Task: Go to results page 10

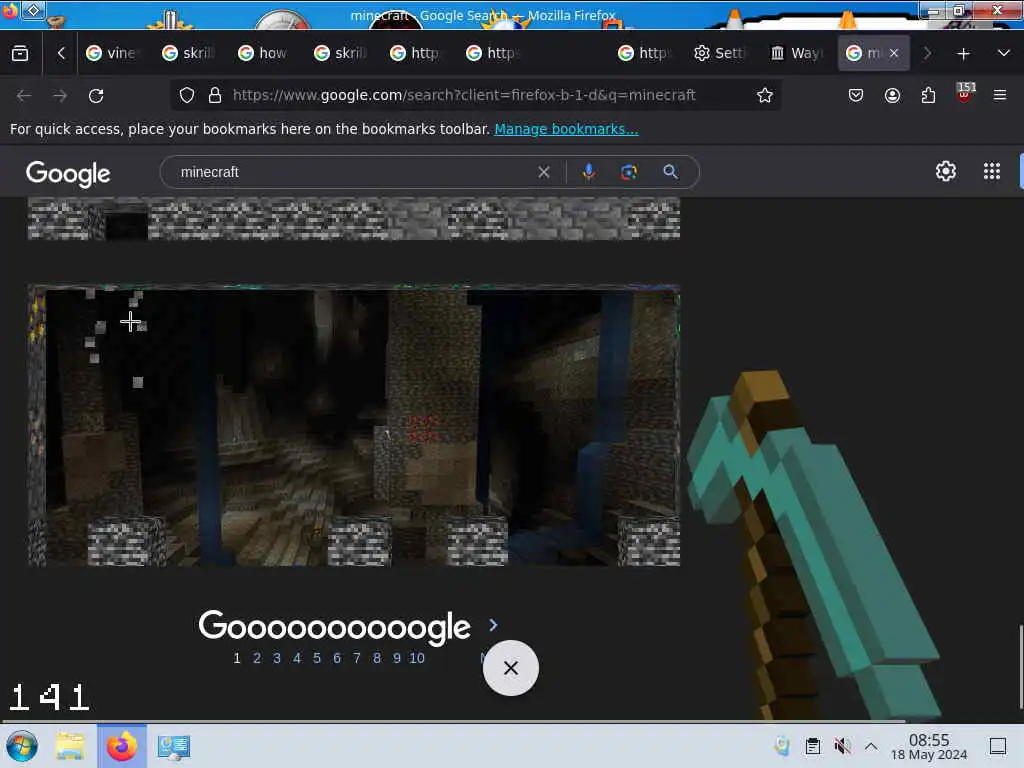Action: click(417, 658)
